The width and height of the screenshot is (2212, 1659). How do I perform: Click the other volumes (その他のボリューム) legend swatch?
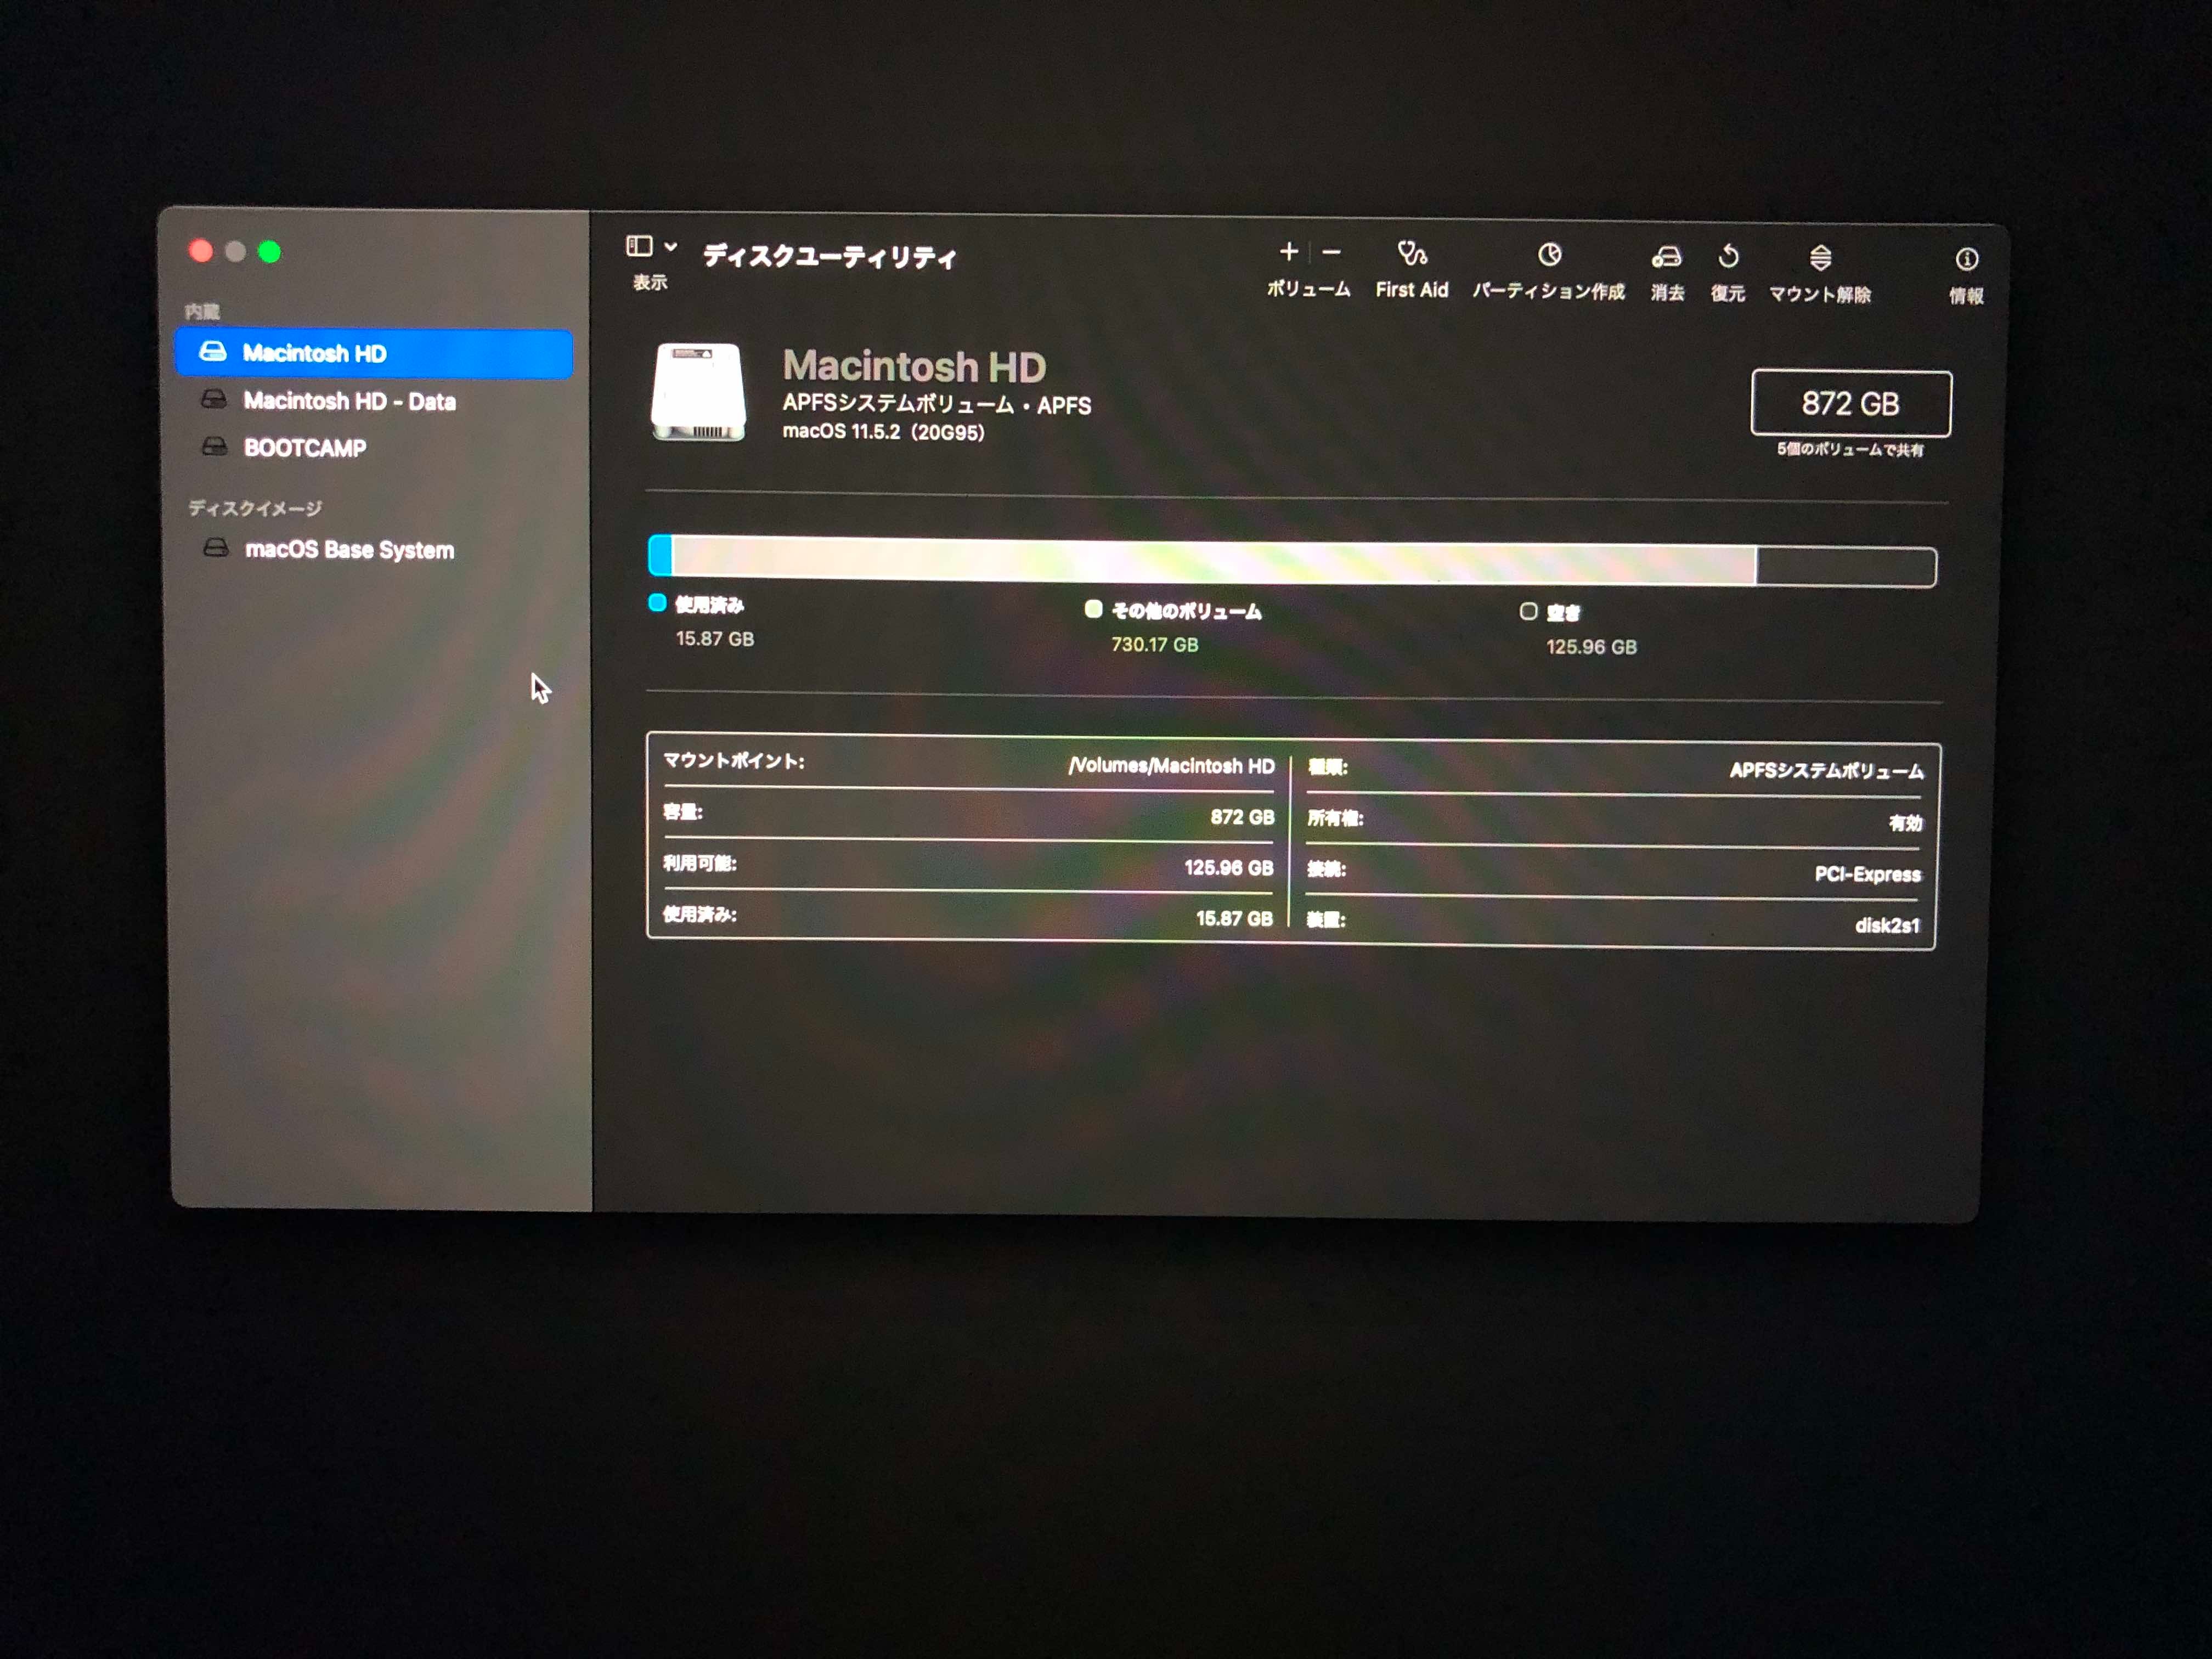(x=1093, y=609)
